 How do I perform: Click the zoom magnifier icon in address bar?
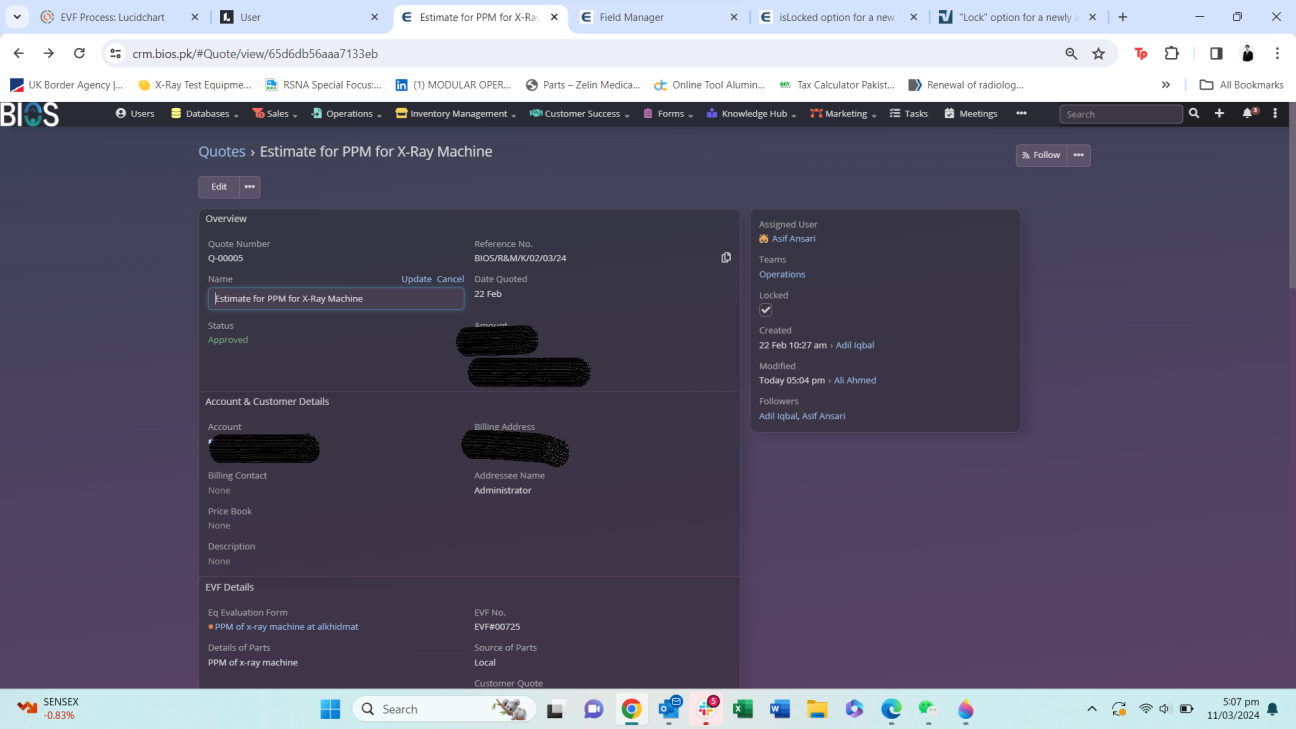[1071, 53]
